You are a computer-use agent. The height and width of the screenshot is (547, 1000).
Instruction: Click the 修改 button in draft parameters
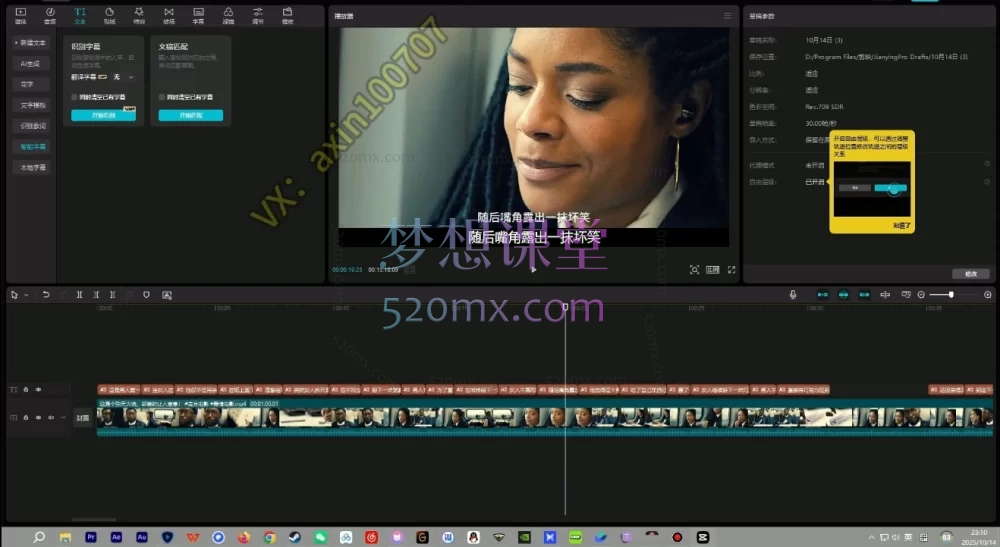pyautogui.click(x=970, y=273)
